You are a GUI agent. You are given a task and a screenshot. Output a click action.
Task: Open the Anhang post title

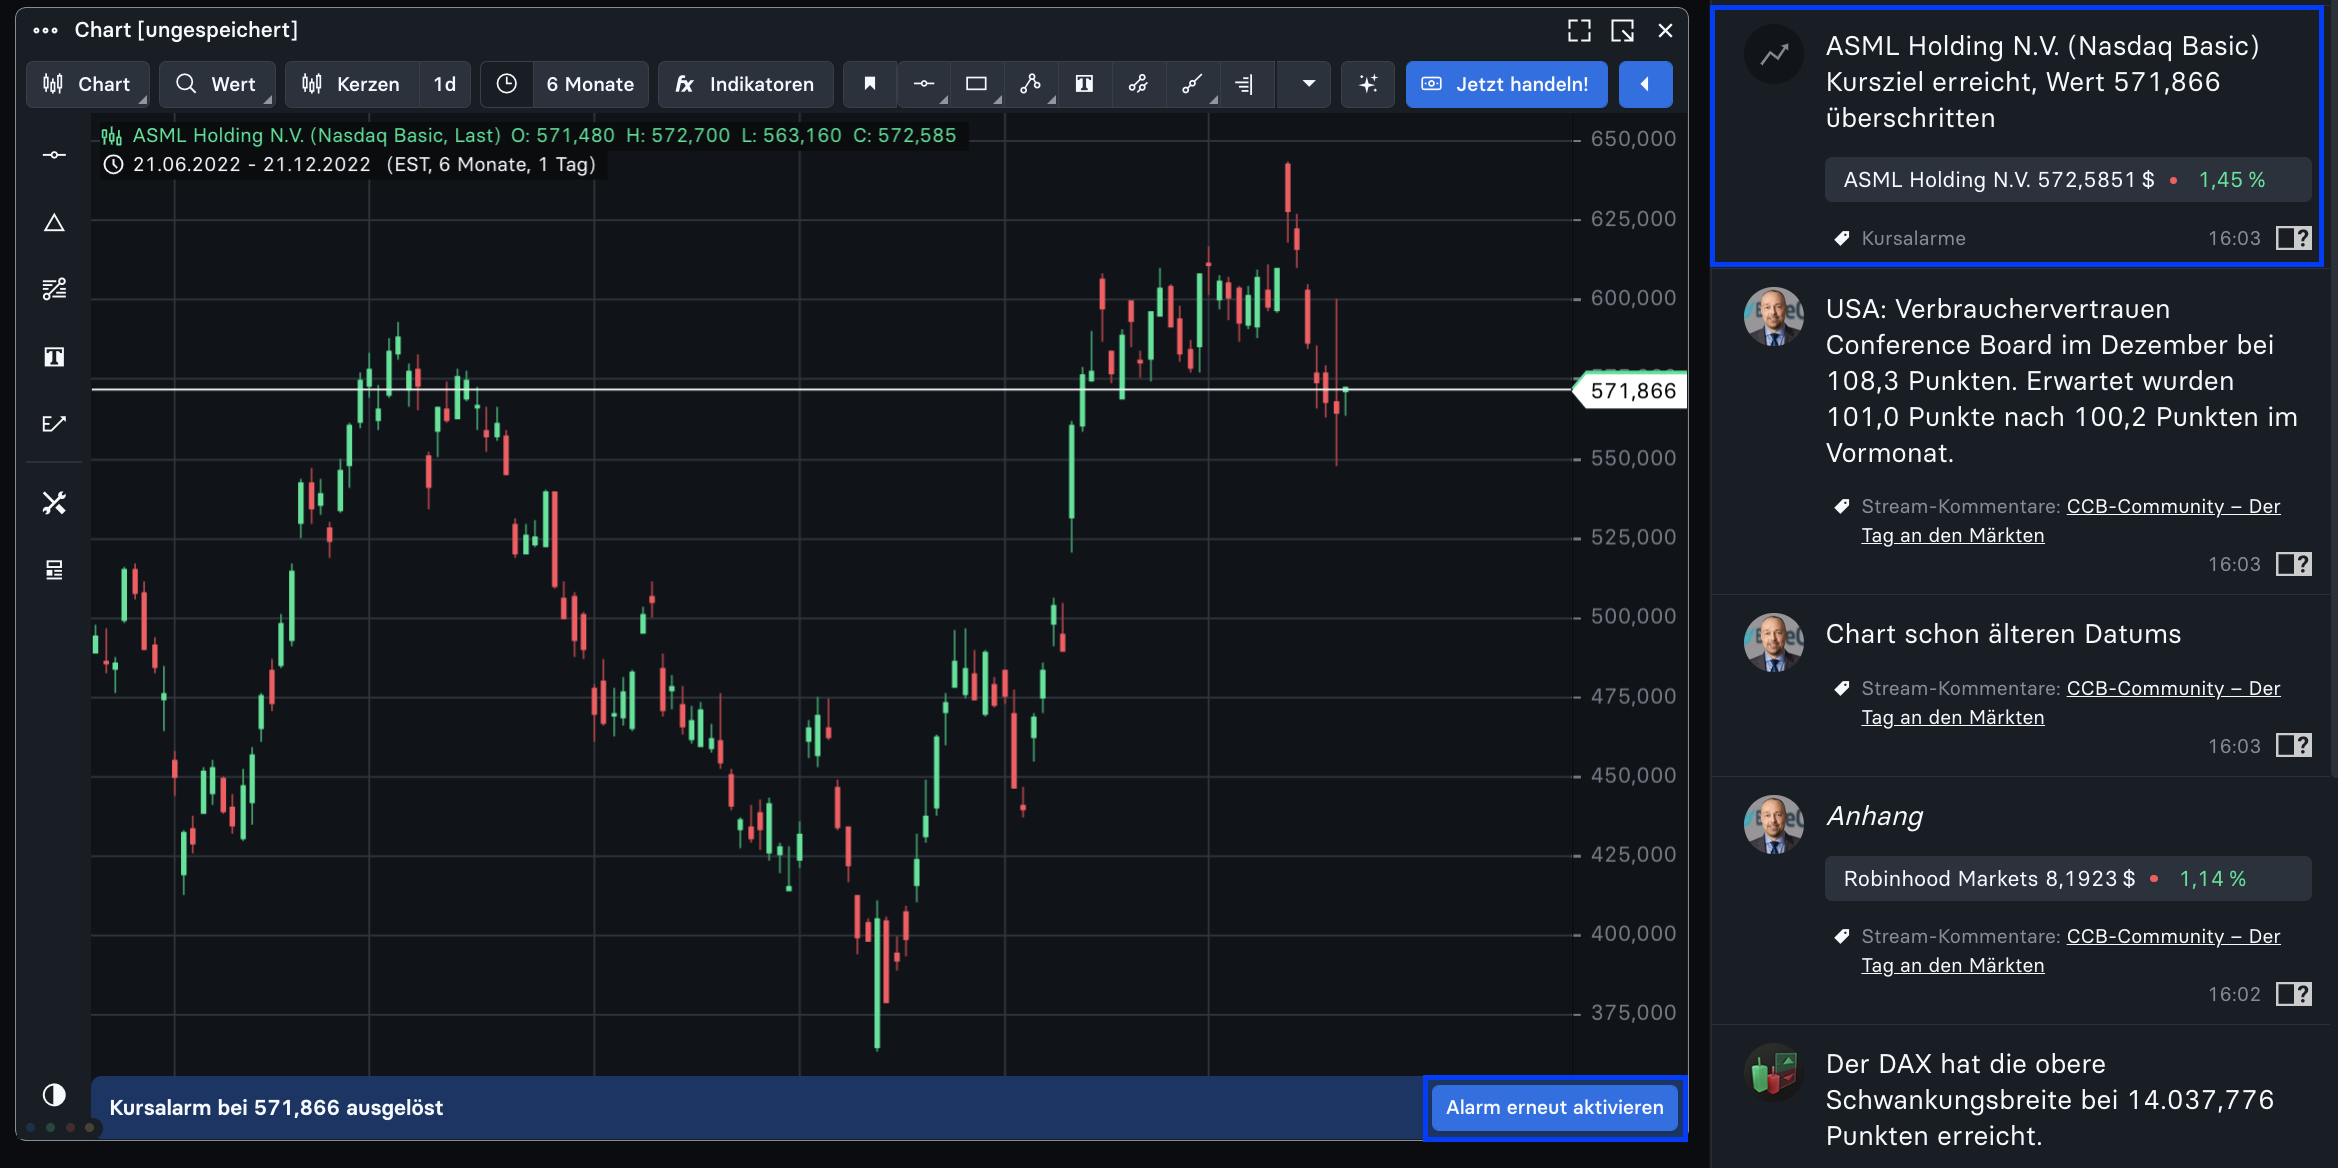(x=1875, y=816)
